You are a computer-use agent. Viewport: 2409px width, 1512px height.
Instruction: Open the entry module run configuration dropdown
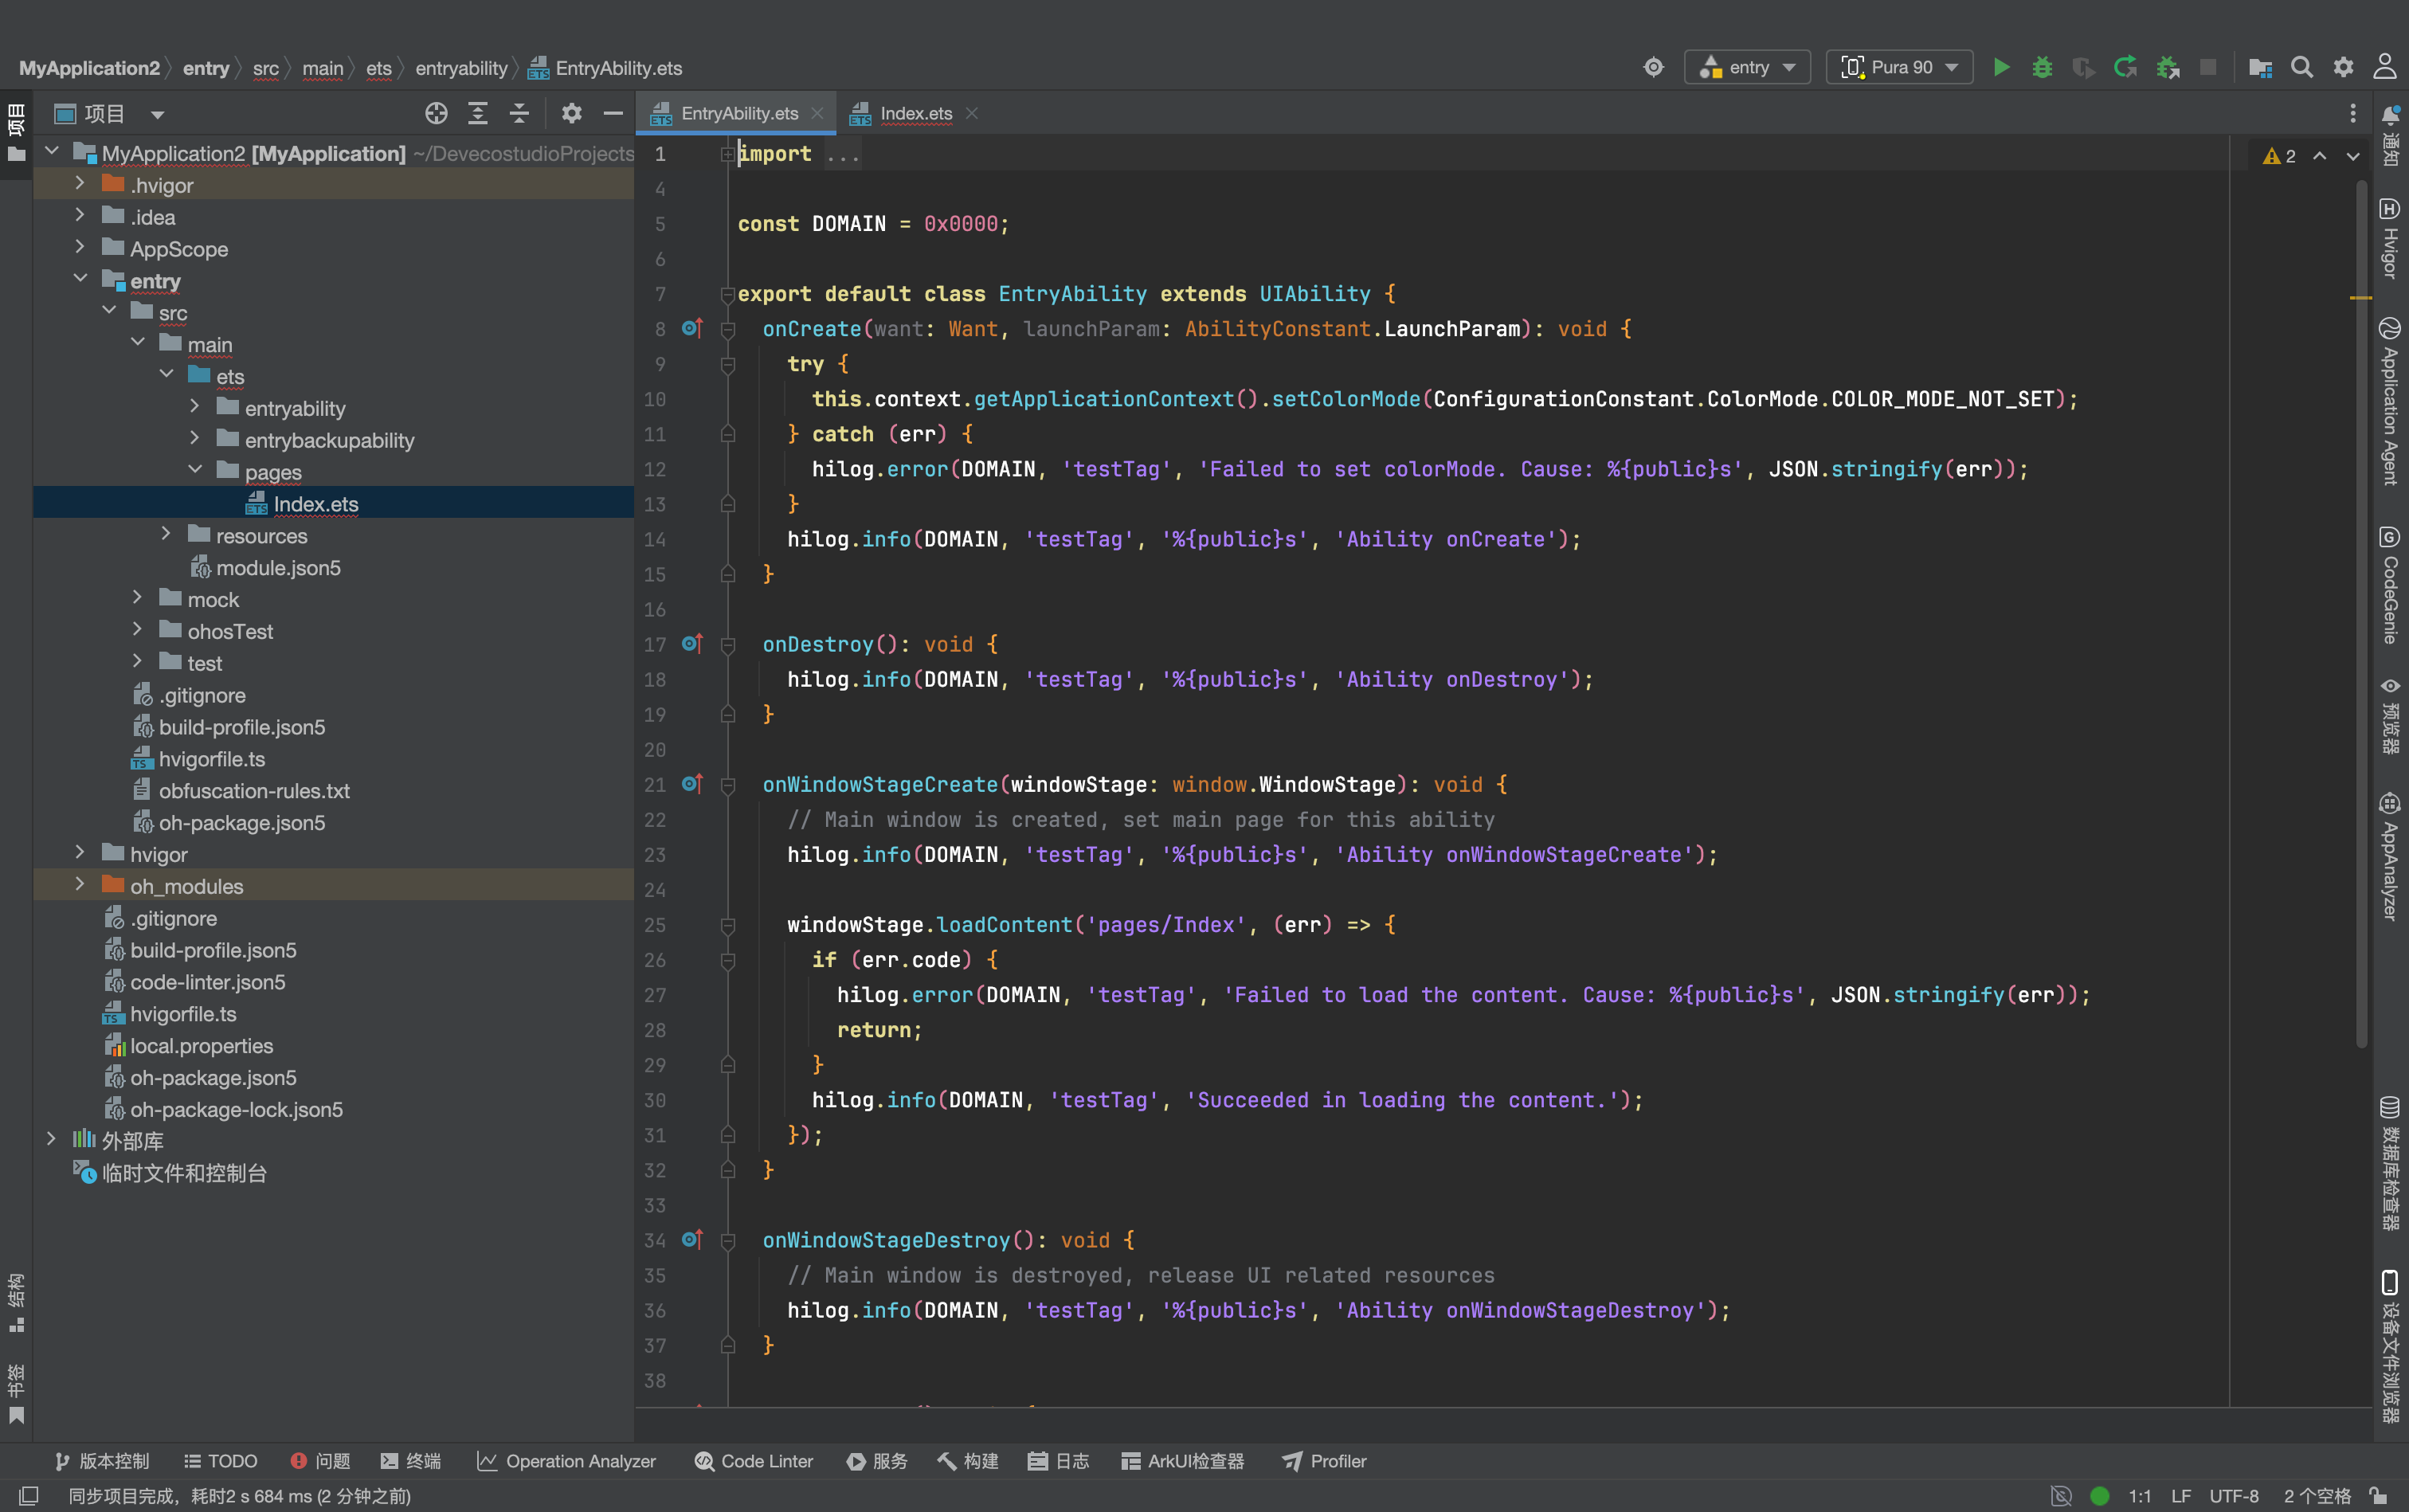coord(1747,67)
